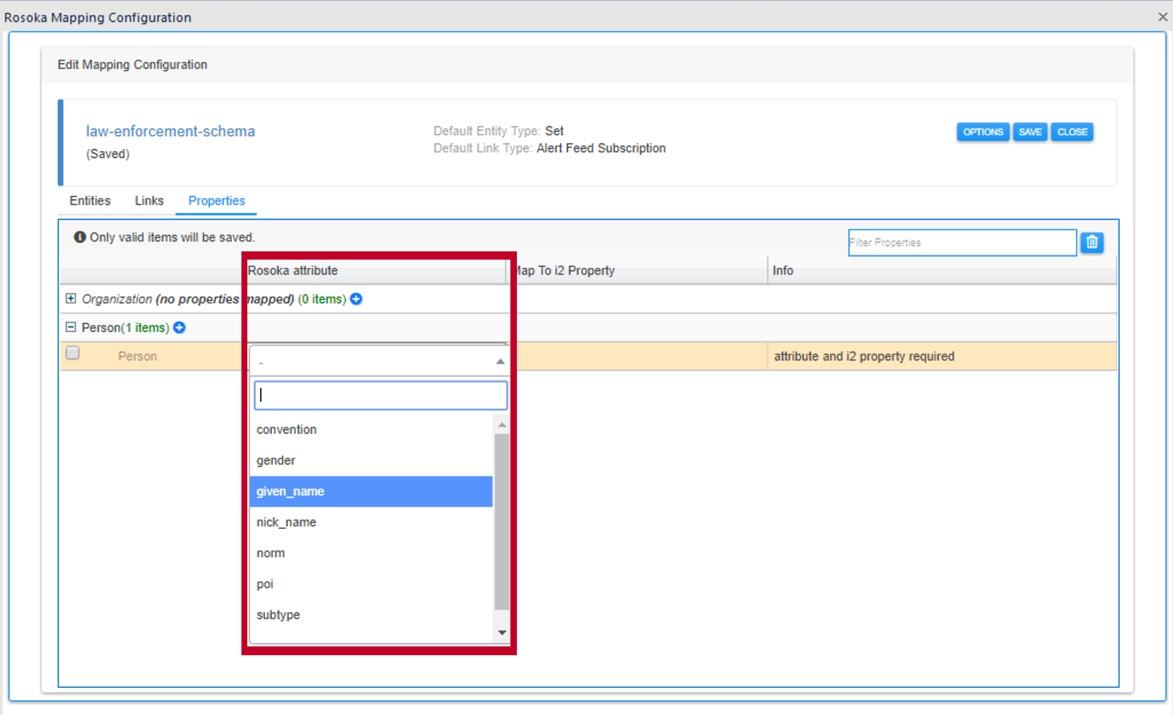The width and height of the screenshot is (1173, 715).
Task: Click the Filter Properties input field
Action: pos(961,242)
